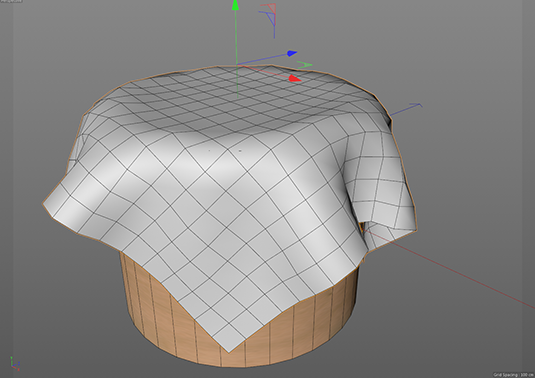The height and width of the screenshot is (378, 535).
Task: Click the lowest hanging corner of the cloth
Action: tap(228, 351)
